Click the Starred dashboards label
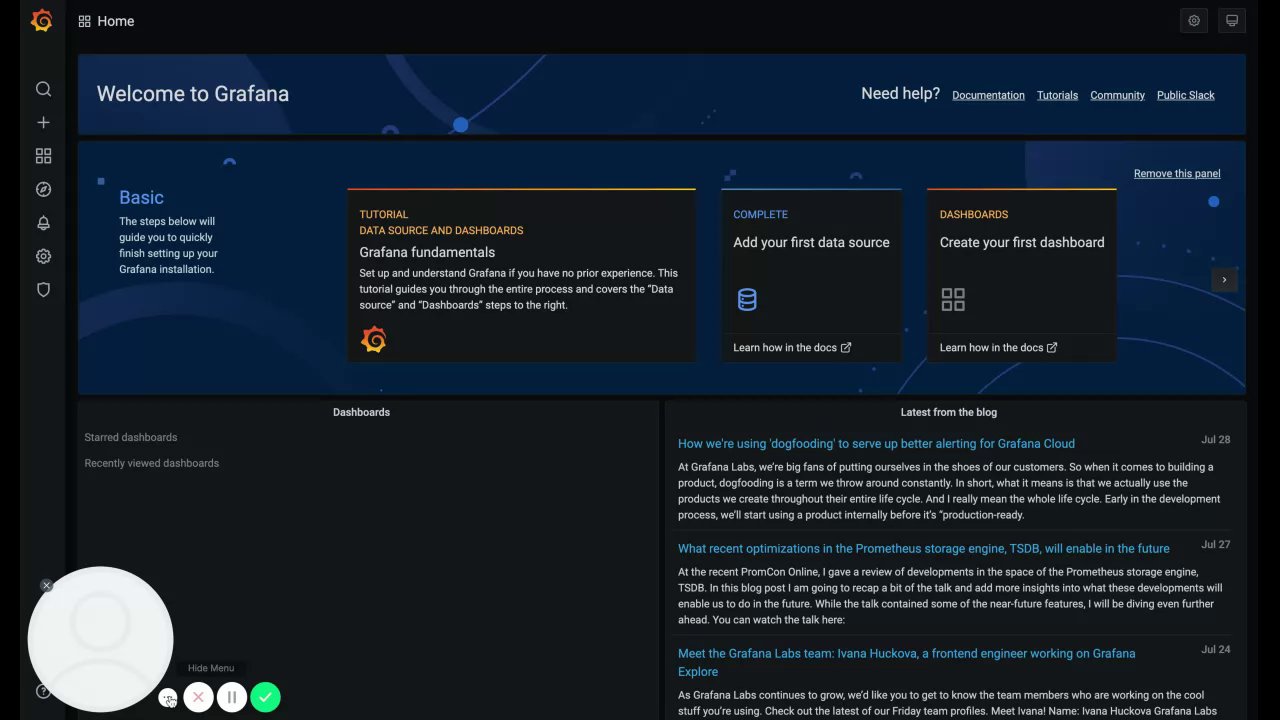This screenshot has width=1280, height=720. (131, 437)
